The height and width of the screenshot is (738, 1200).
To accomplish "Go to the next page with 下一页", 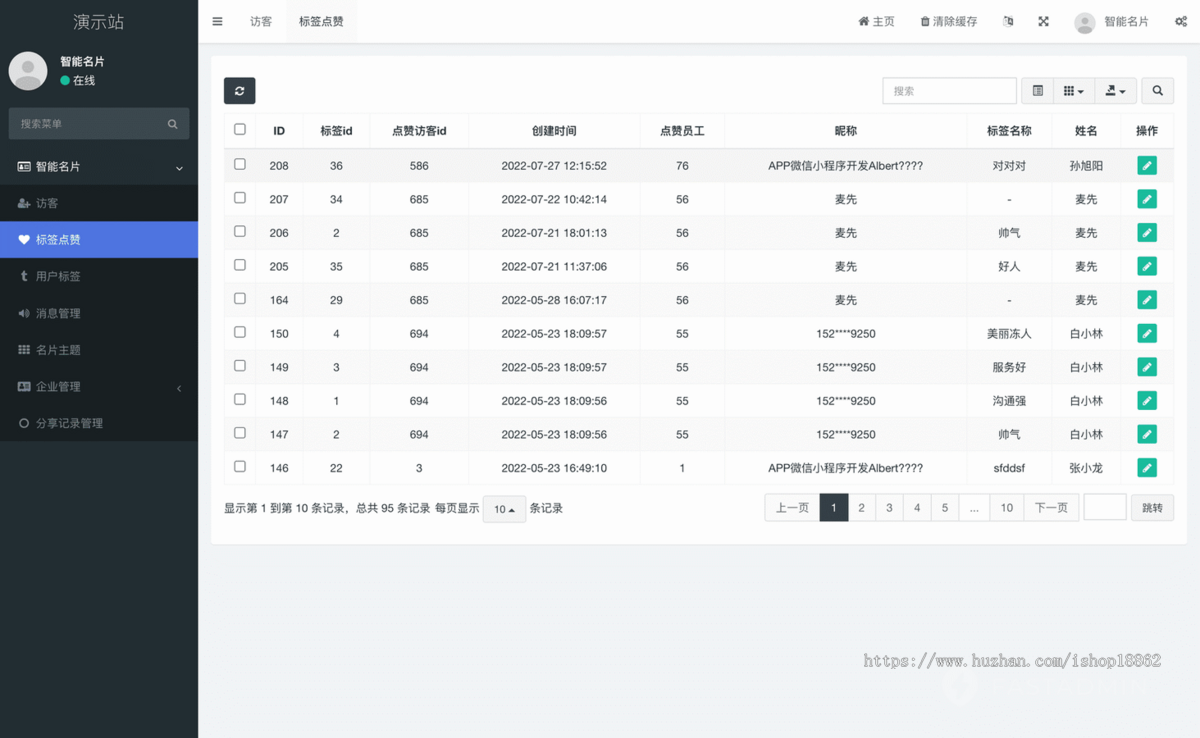I will (1051, 507).
